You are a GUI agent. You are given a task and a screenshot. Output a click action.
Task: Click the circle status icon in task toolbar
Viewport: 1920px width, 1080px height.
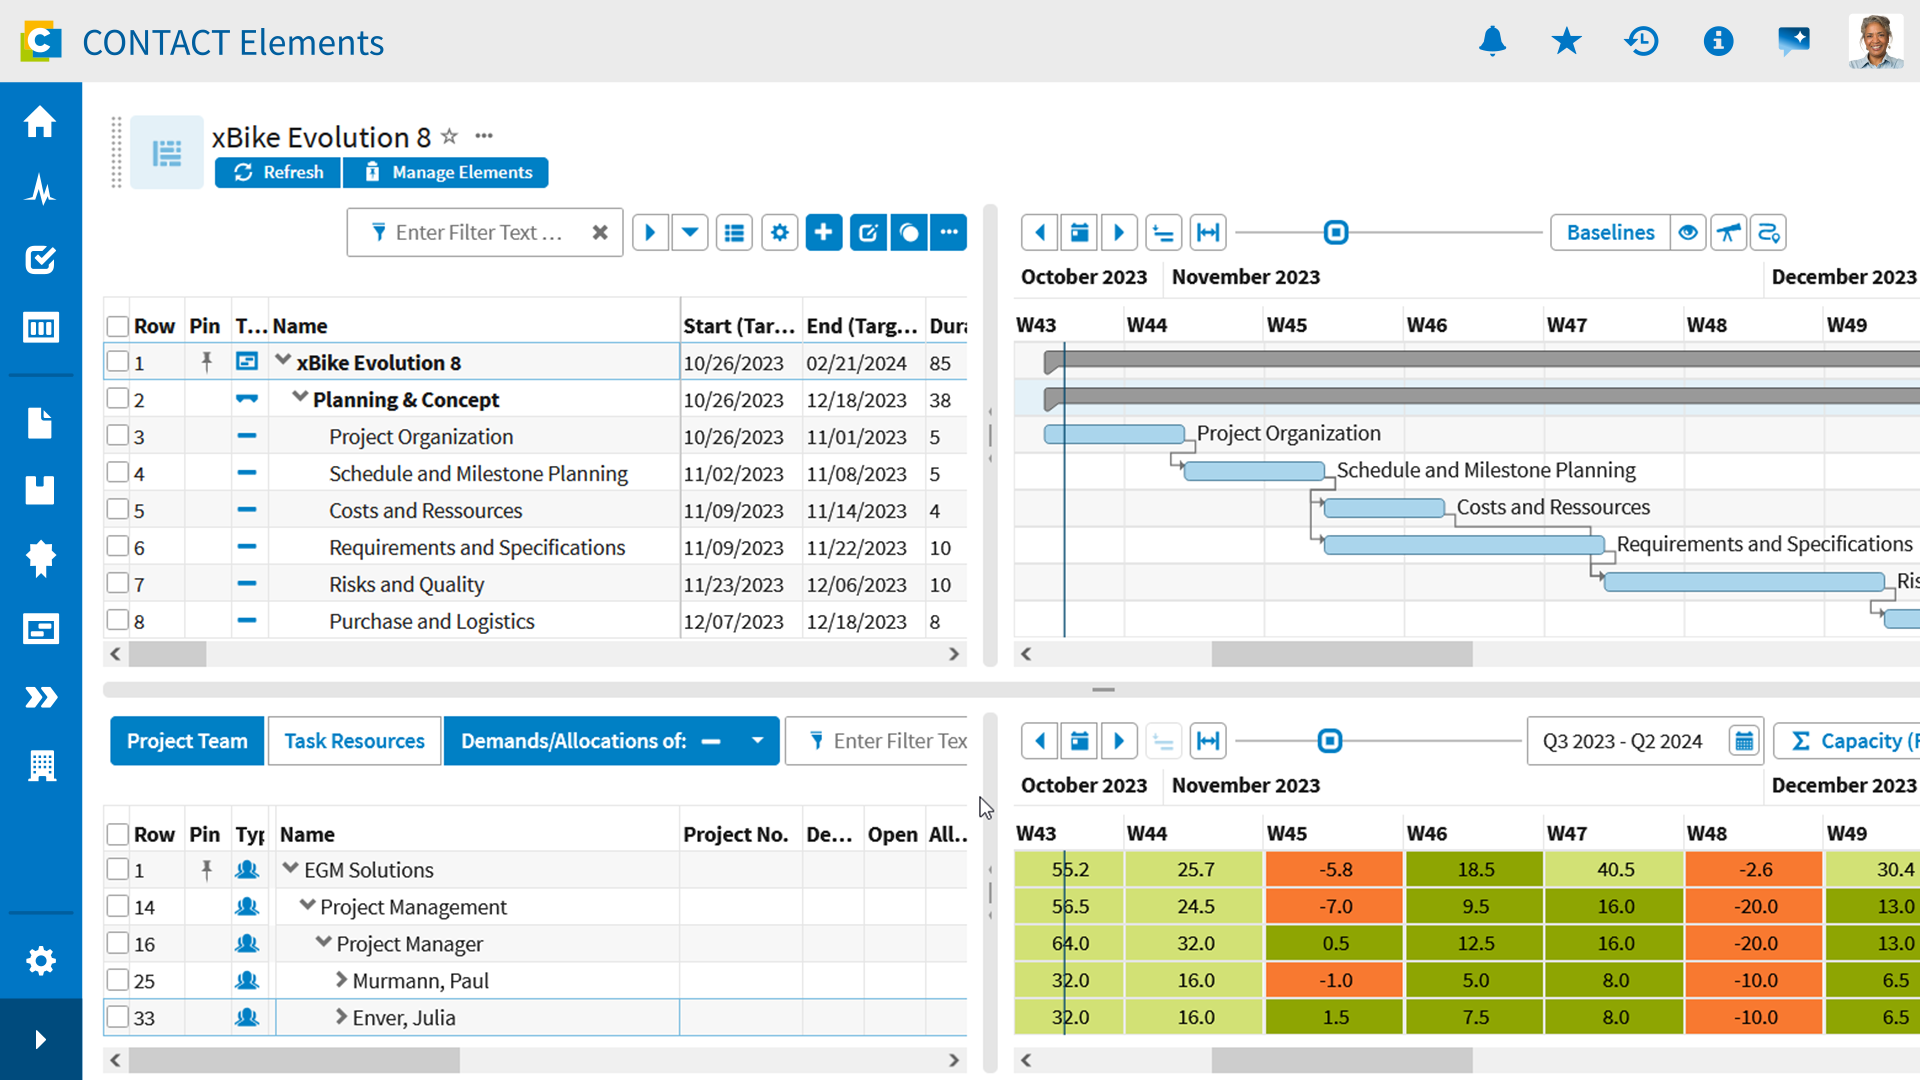point(908,232)
